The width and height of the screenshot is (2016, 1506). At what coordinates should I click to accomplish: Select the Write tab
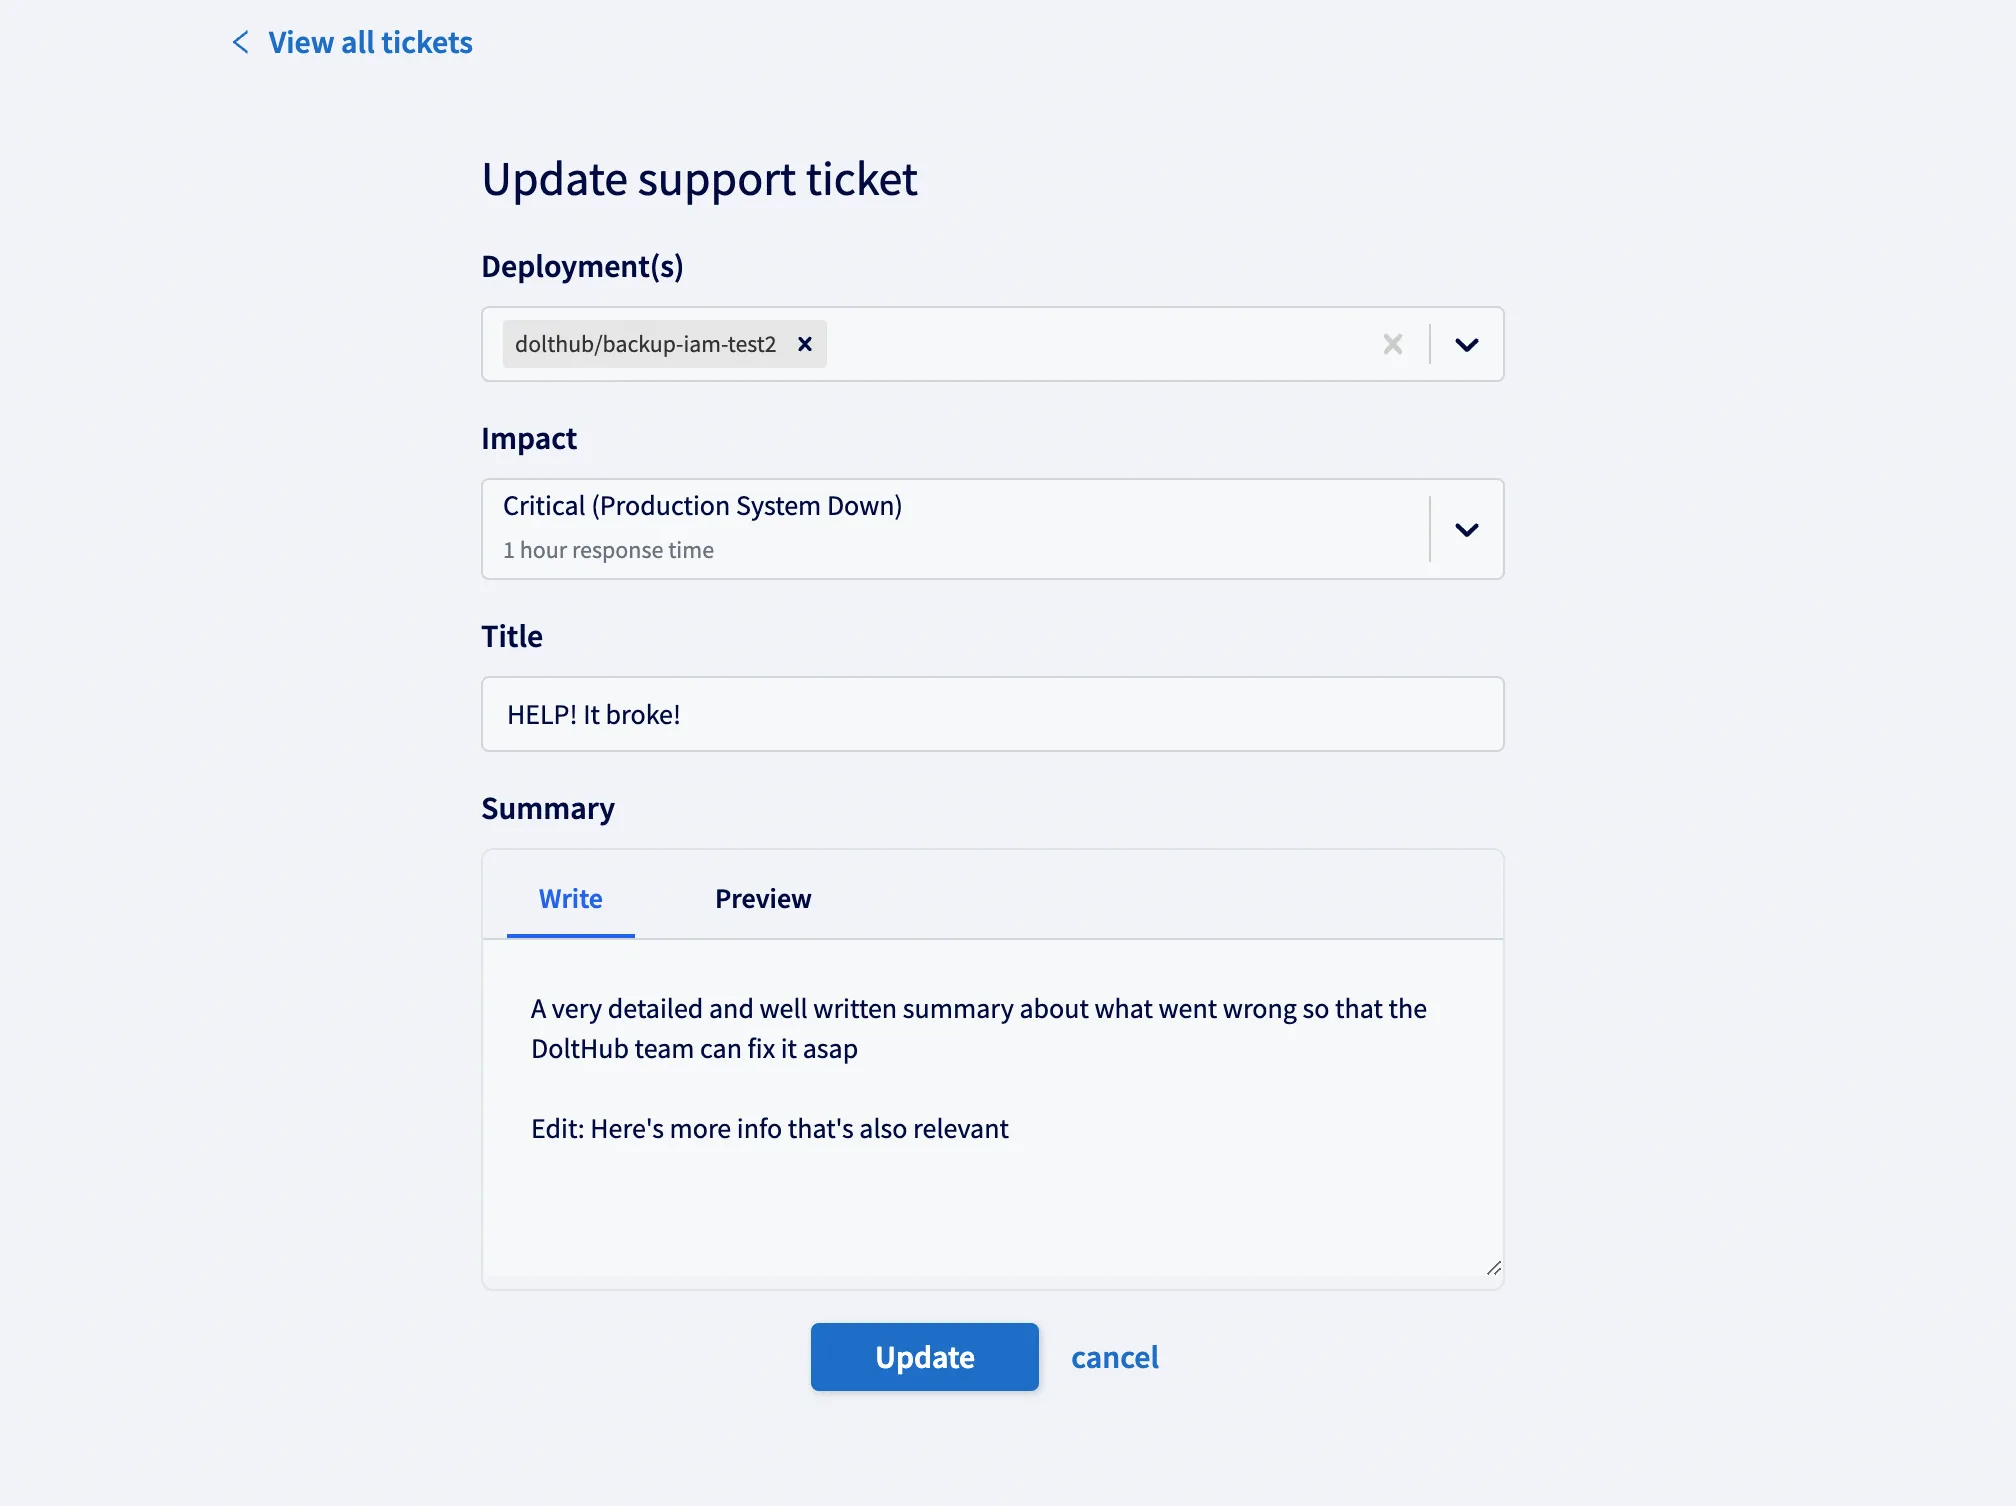click(x=570, y=898)
